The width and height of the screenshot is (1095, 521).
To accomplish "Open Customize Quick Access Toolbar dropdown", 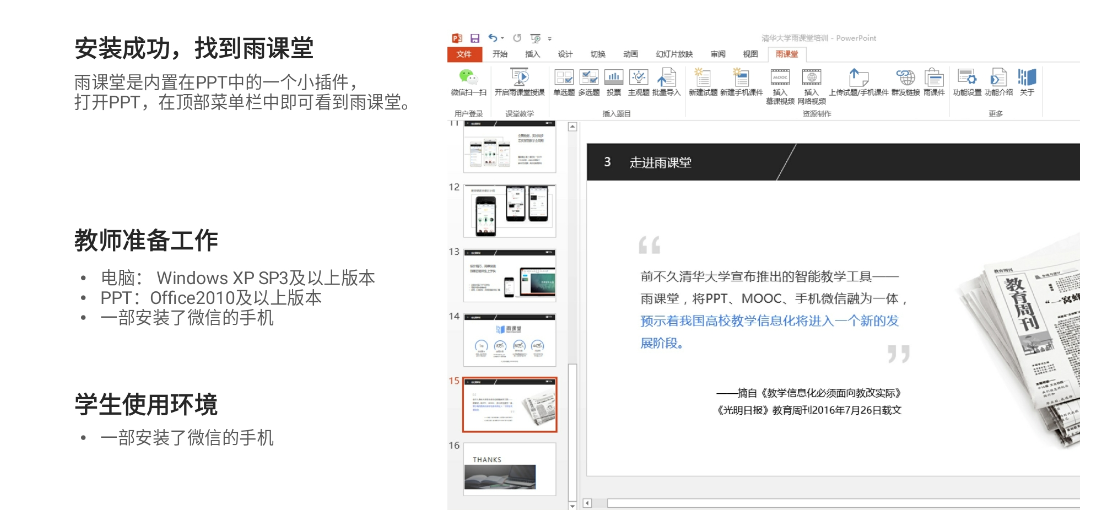I will click(x=550, y=38).
